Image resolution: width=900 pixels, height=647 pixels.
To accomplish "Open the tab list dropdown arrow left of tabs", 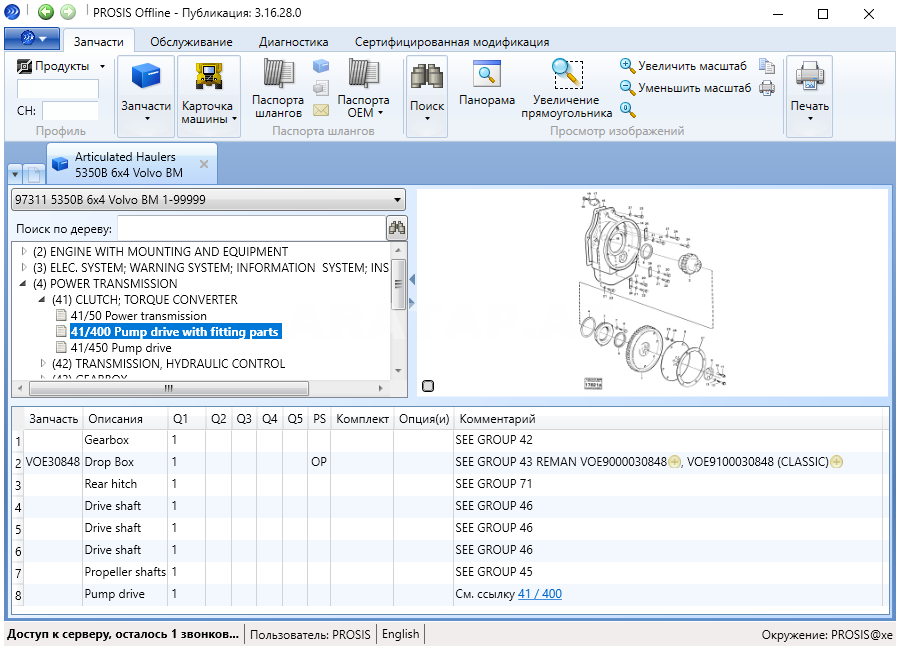I will (15, 173).
